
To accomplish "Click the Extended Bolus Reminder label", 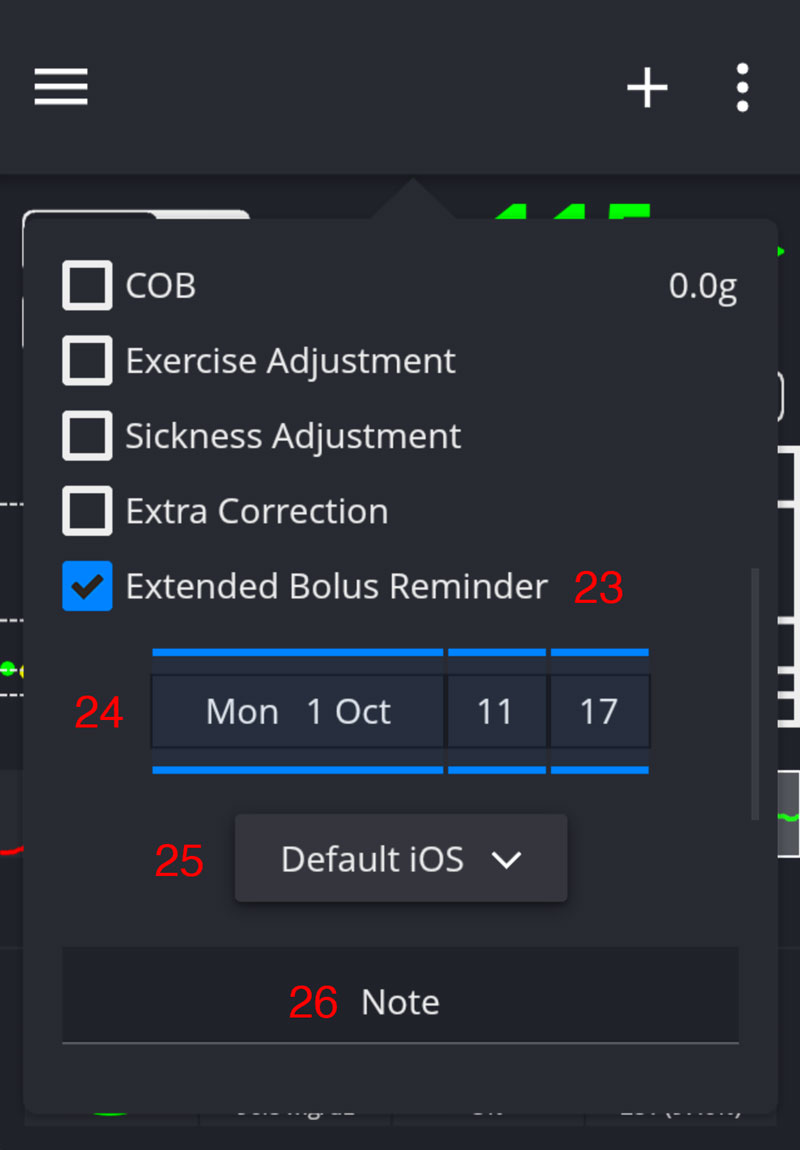I will point(336,587).
